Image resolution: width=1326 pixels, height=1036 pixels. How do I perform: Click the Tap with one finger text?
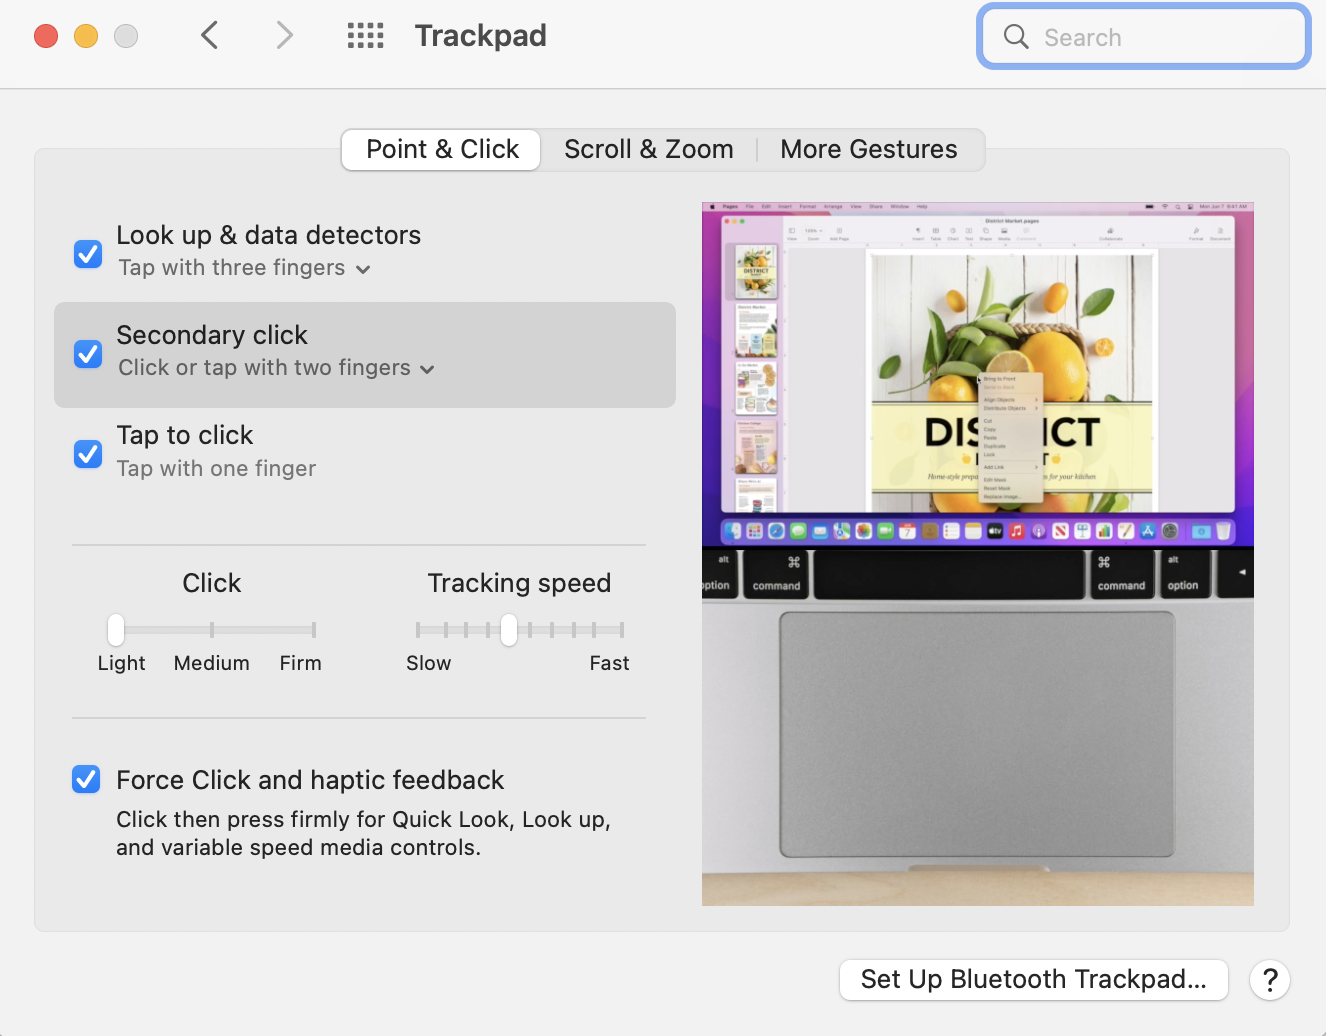[x=216, y=468]
